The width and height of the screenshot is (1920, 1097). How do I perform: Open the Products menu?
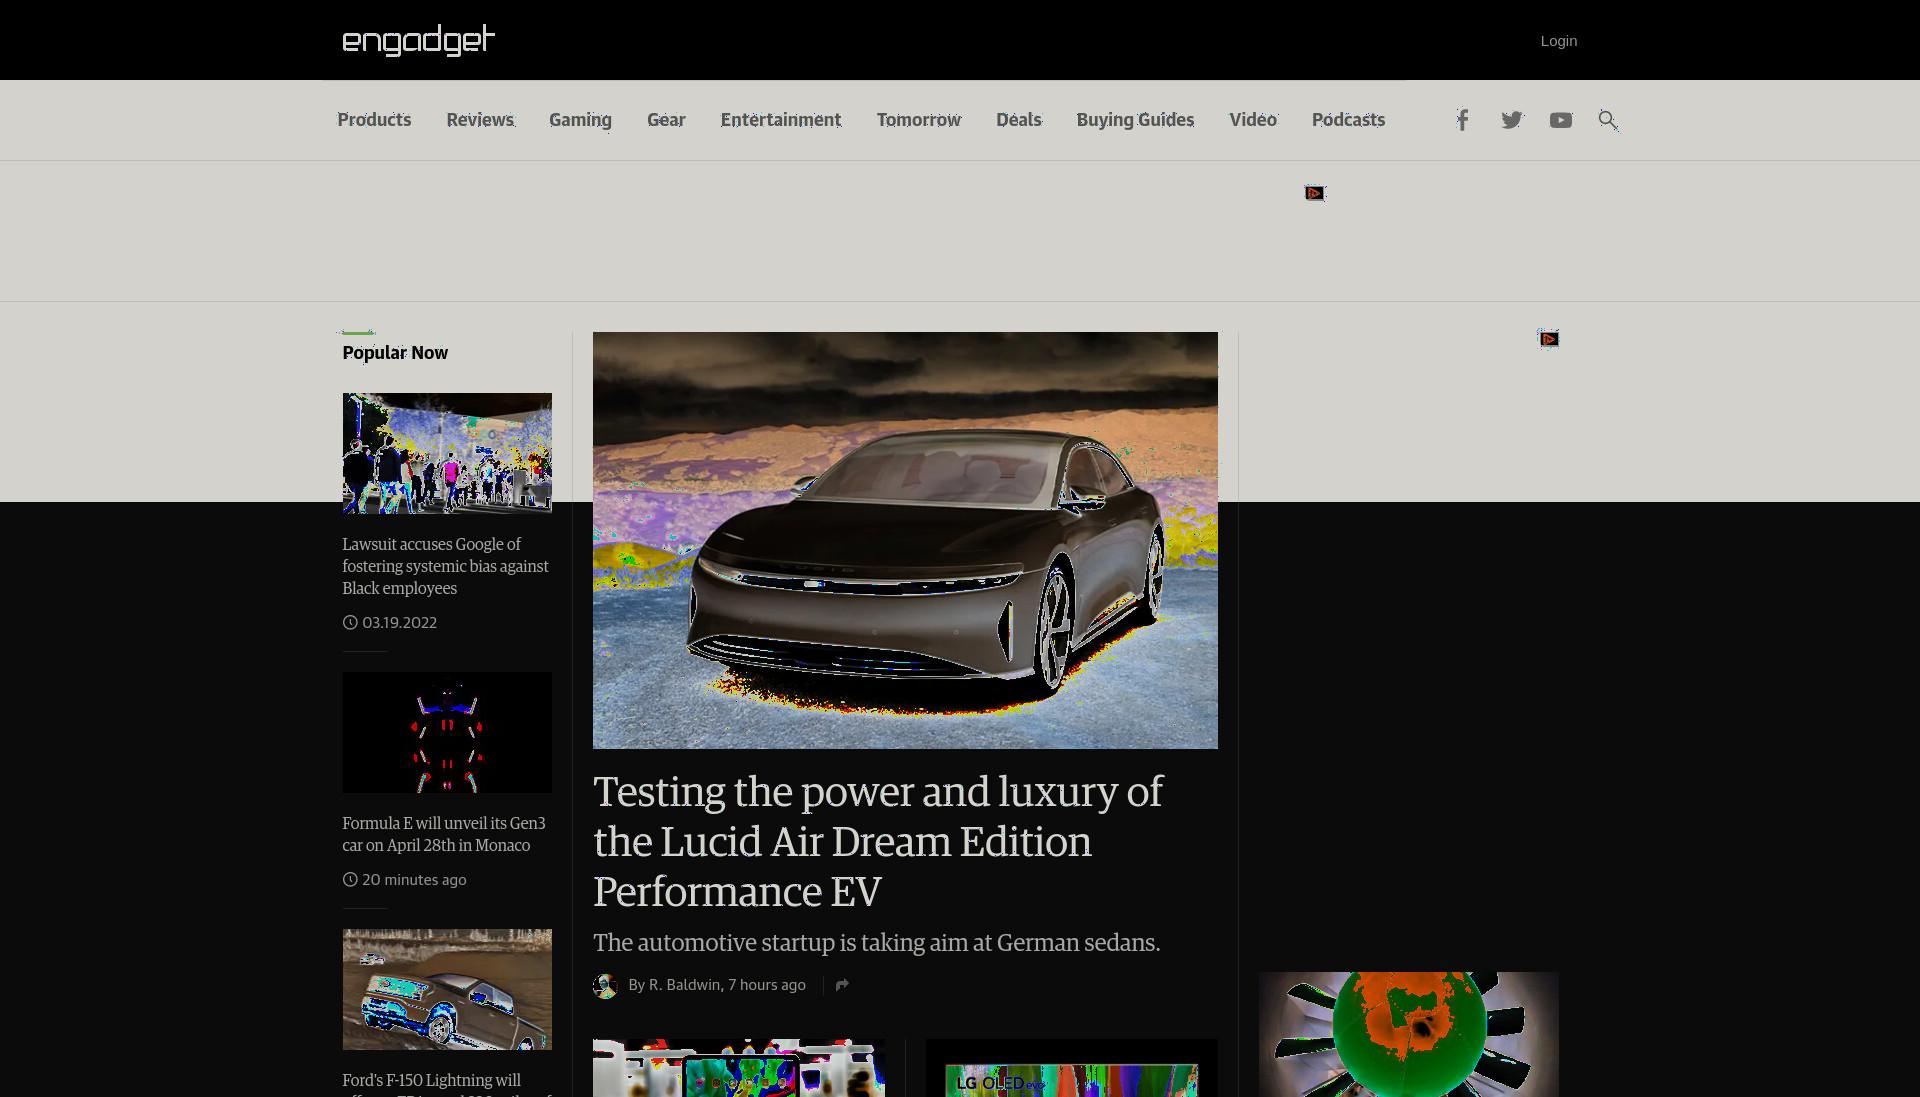tap(374, 120)
